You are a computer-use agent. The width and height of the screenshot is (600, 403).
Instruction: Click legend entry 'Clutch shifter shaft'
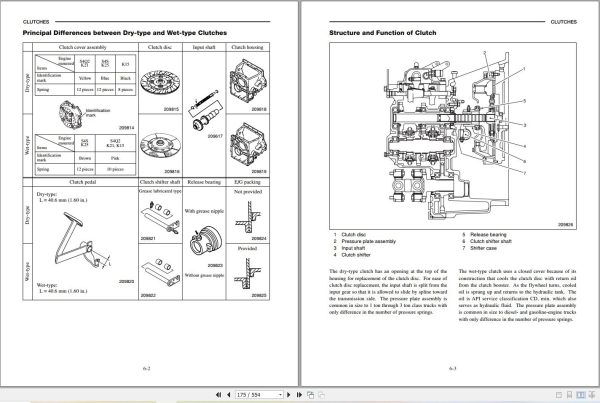click(491, 241)
